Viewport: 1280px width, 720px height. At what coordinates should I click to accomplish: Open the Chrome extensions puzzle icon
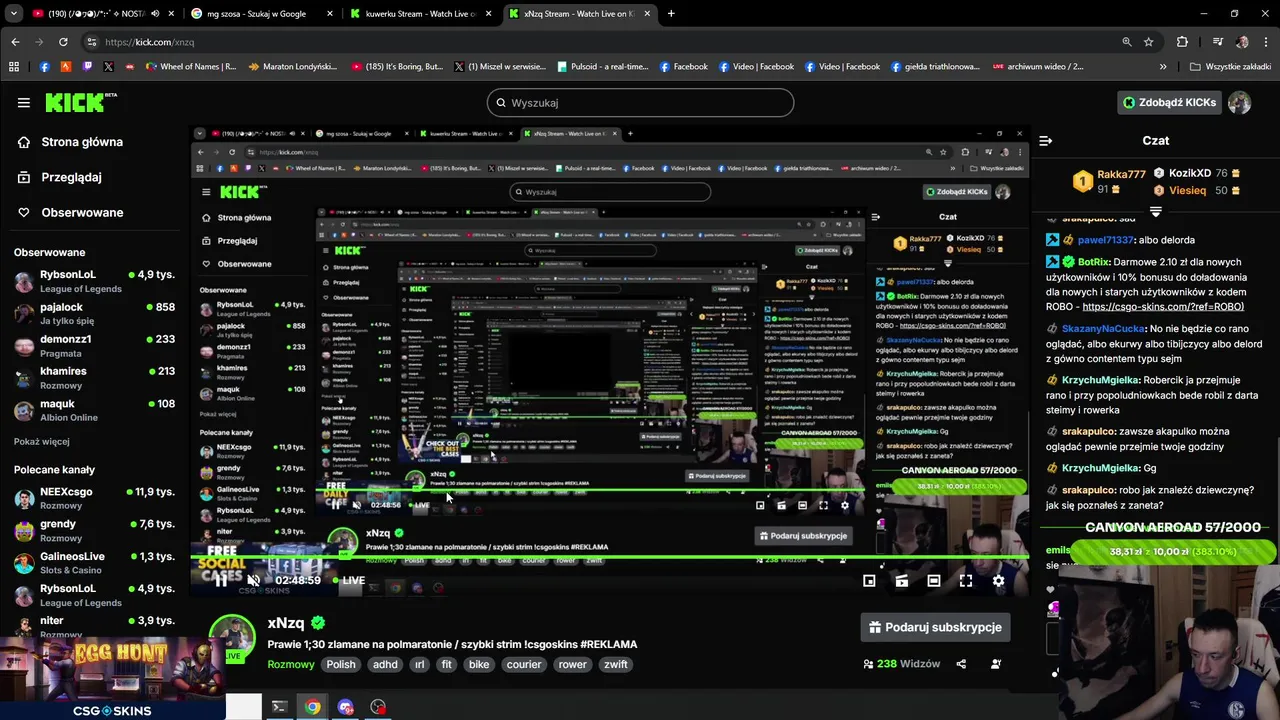click(1182, 42)
